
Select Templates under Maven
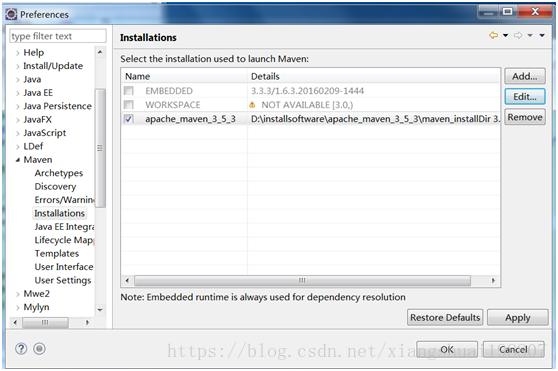(57, 253)
